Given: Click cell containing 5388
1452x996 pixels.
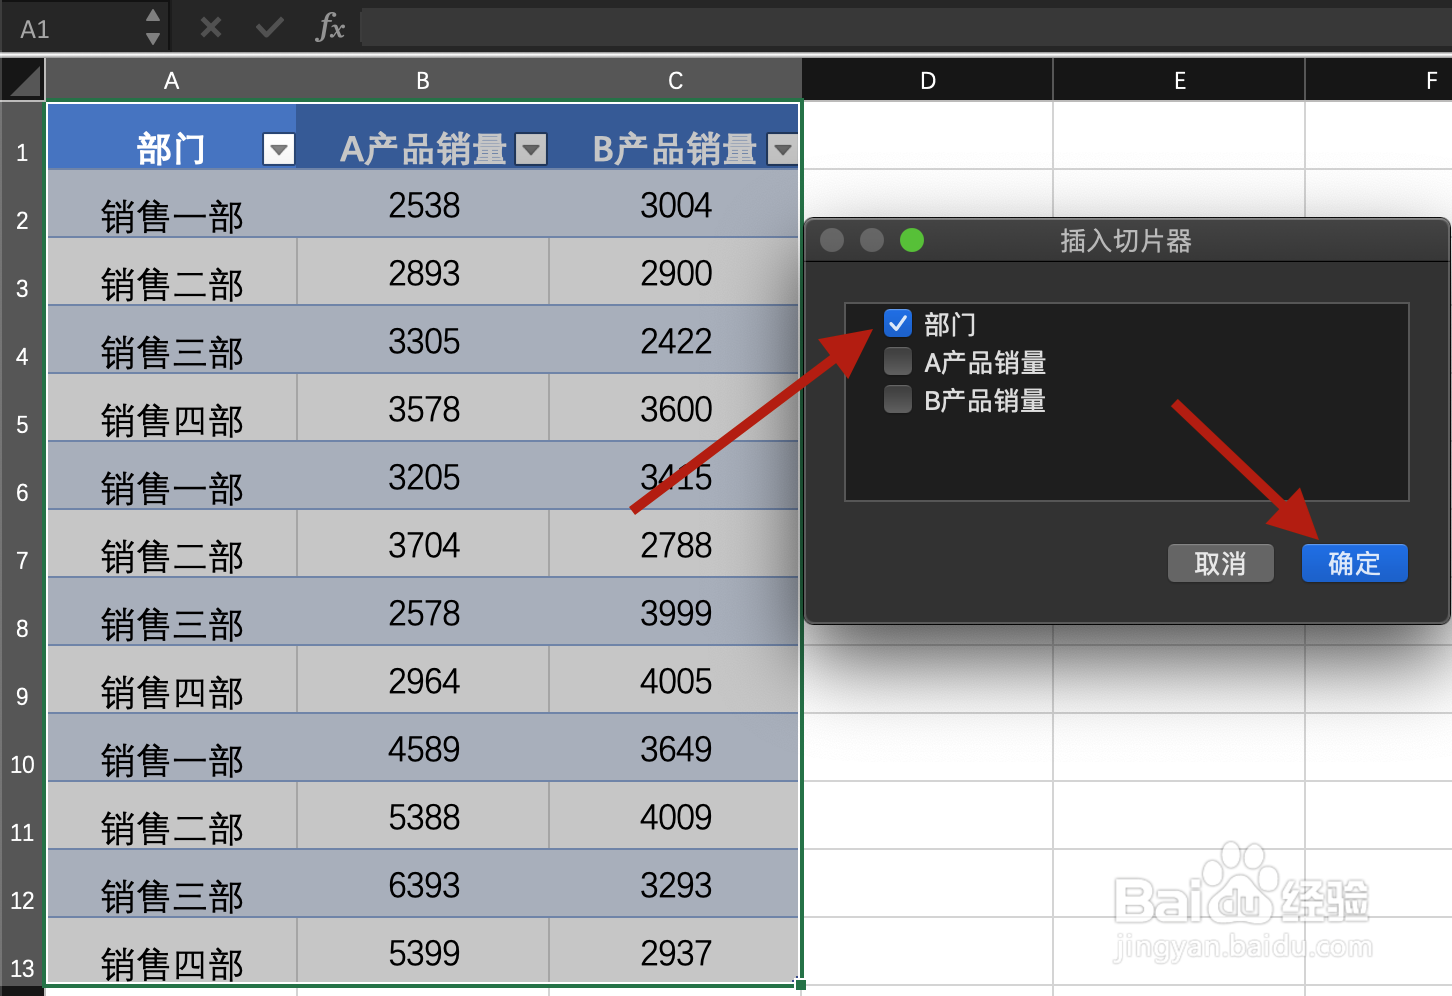Looking at the screenshot, I should (424, 816).
